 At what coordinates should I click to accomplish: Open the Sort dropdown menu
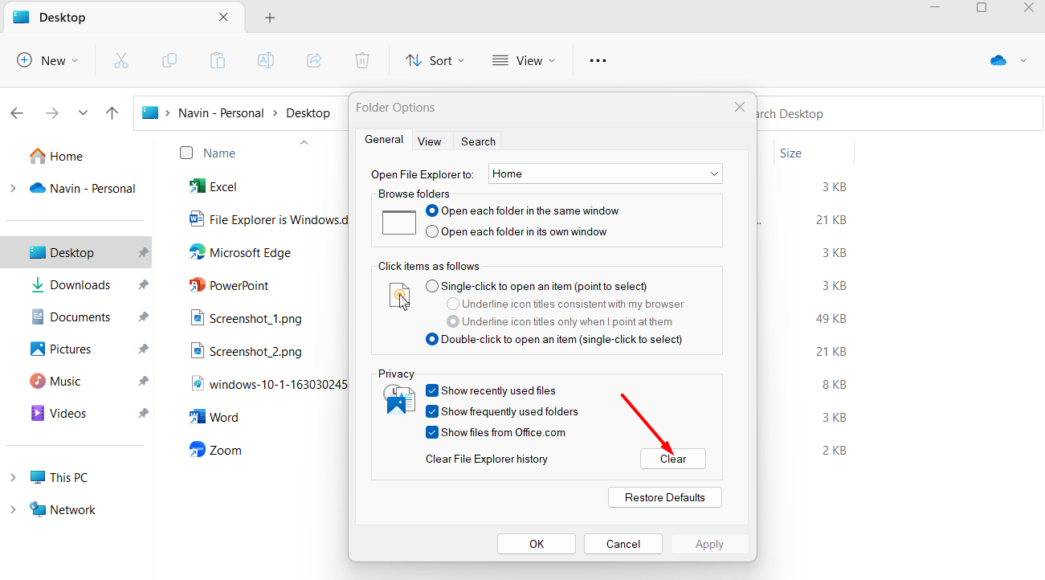(x=434, y=60)
